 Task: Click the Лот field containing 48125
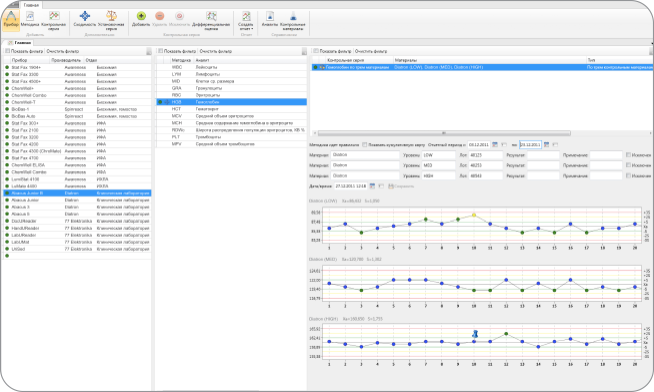(x=485, y=155)
